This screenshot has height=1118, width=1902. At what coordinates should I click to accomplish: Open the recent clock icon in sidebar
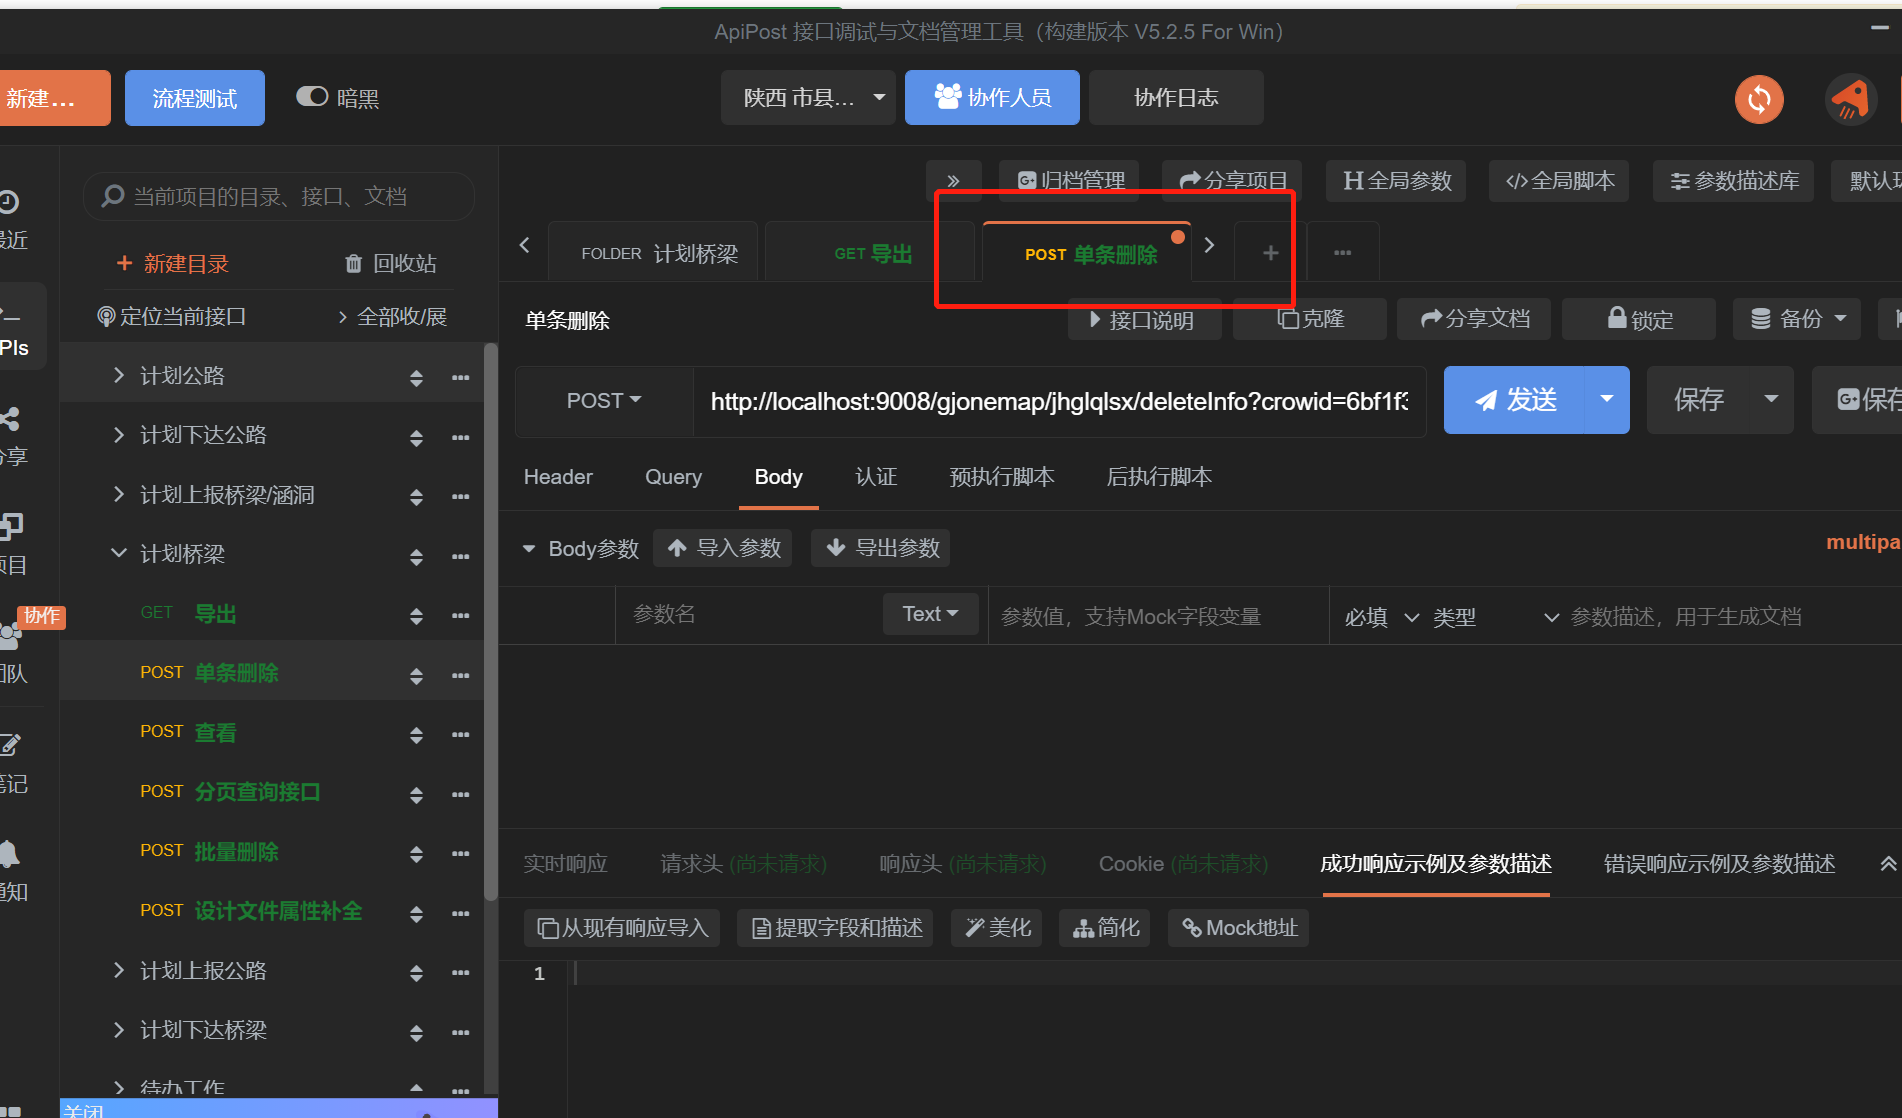pos(9,202)
